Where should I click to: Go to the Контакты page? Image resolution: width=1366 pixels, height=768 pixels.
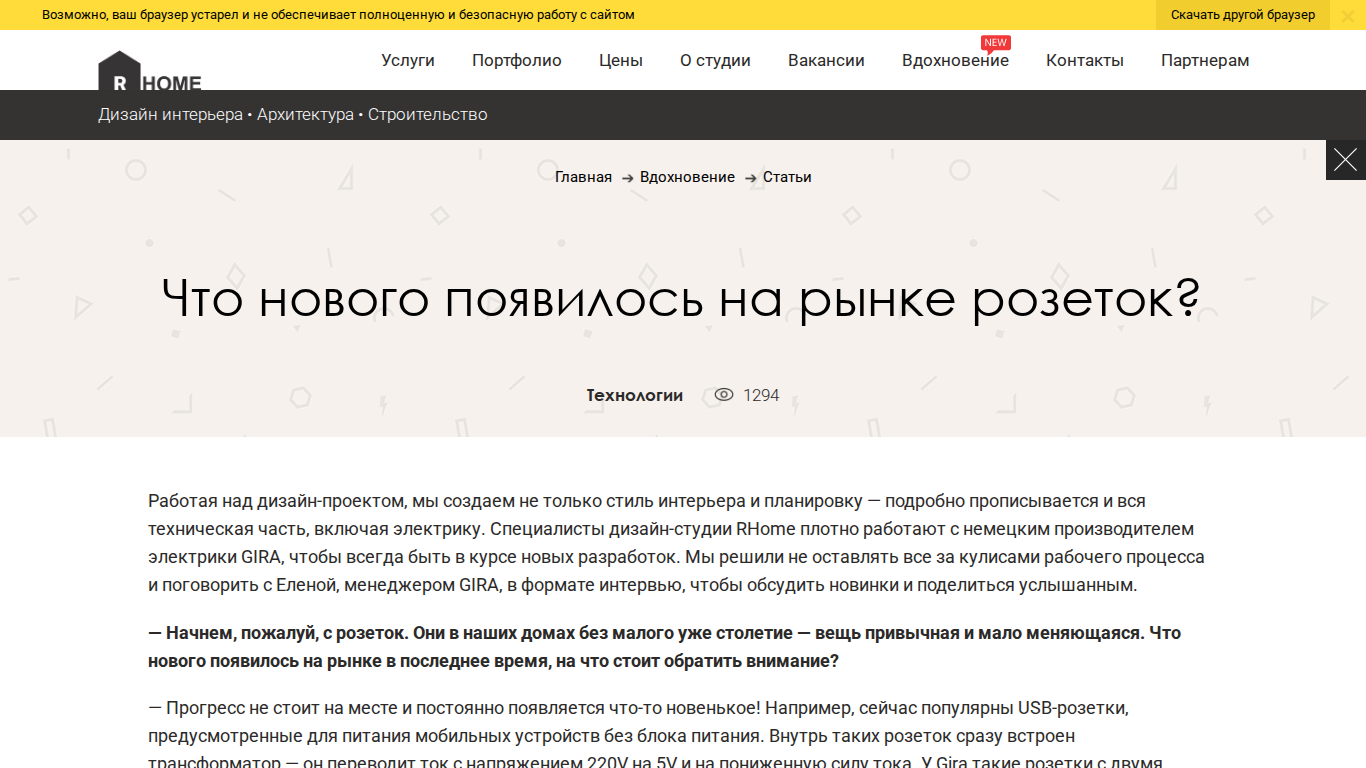click(x=1085, y=60)
